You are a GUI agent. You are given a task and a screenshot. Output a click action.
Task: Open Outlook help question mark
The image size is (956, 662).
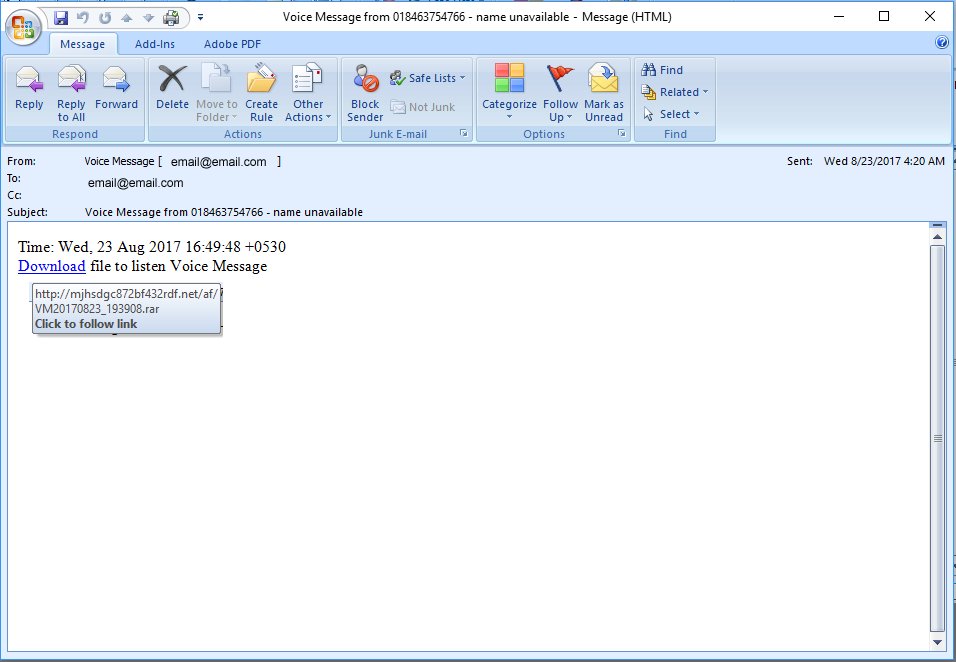coord(942,42)
